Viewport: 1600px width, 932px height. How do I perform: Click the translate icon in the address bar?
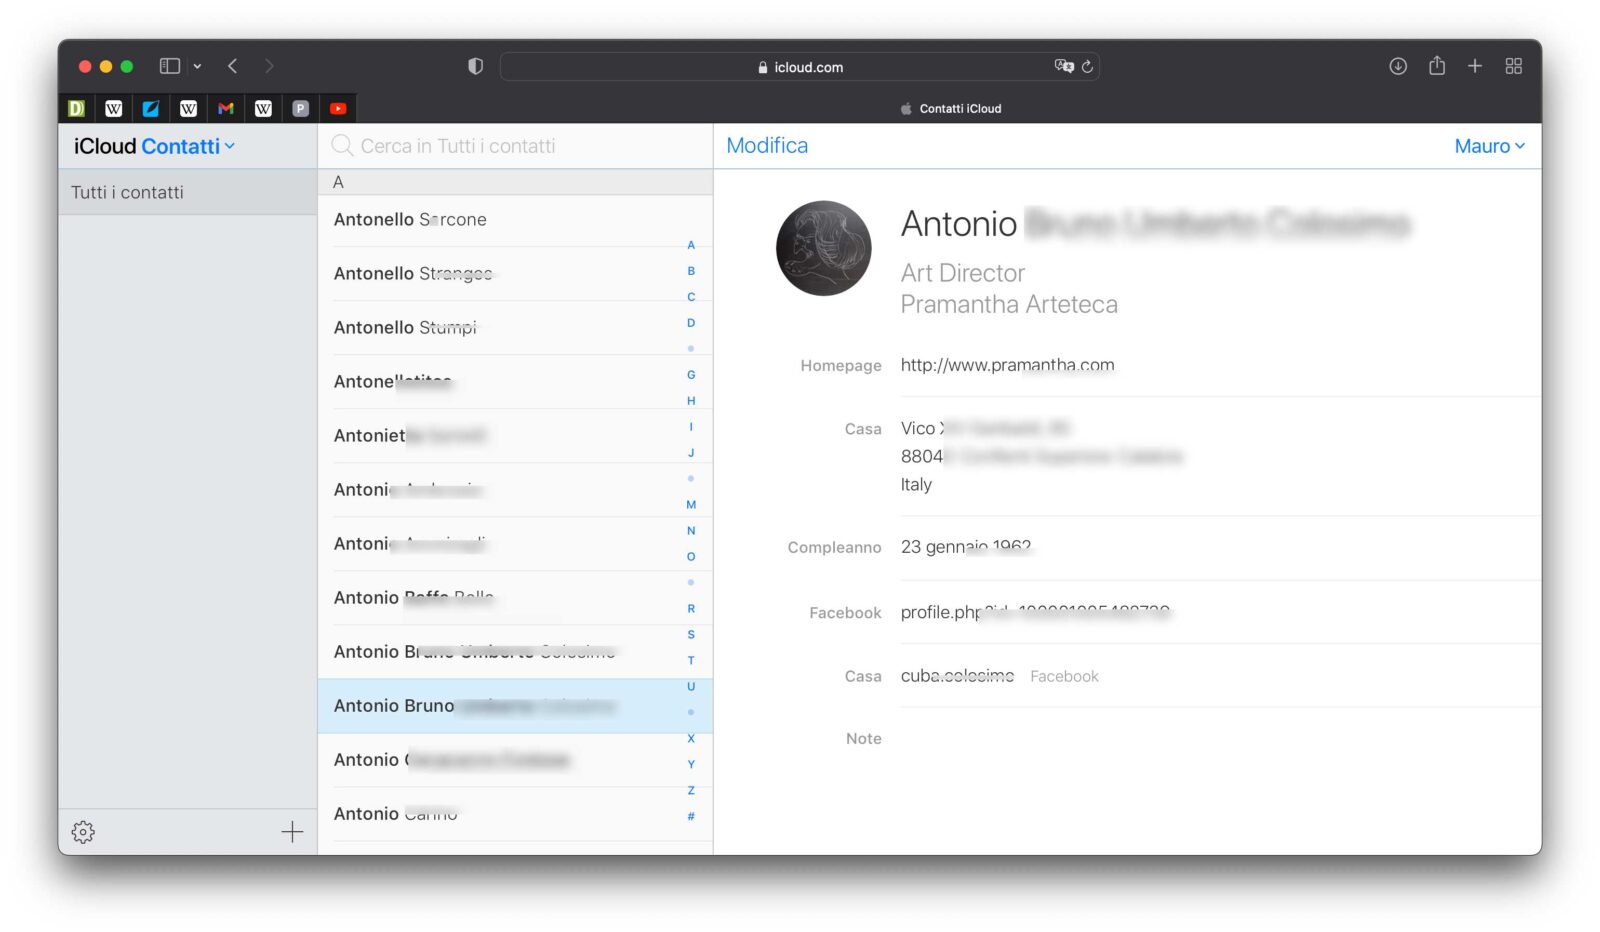[x=1063, y=66]
